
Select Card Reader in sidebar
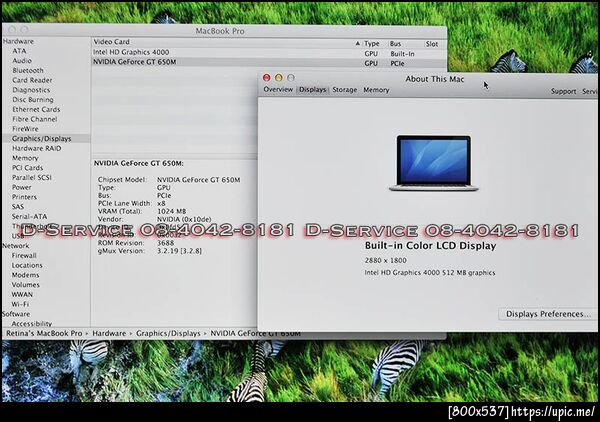pos(32,80)
